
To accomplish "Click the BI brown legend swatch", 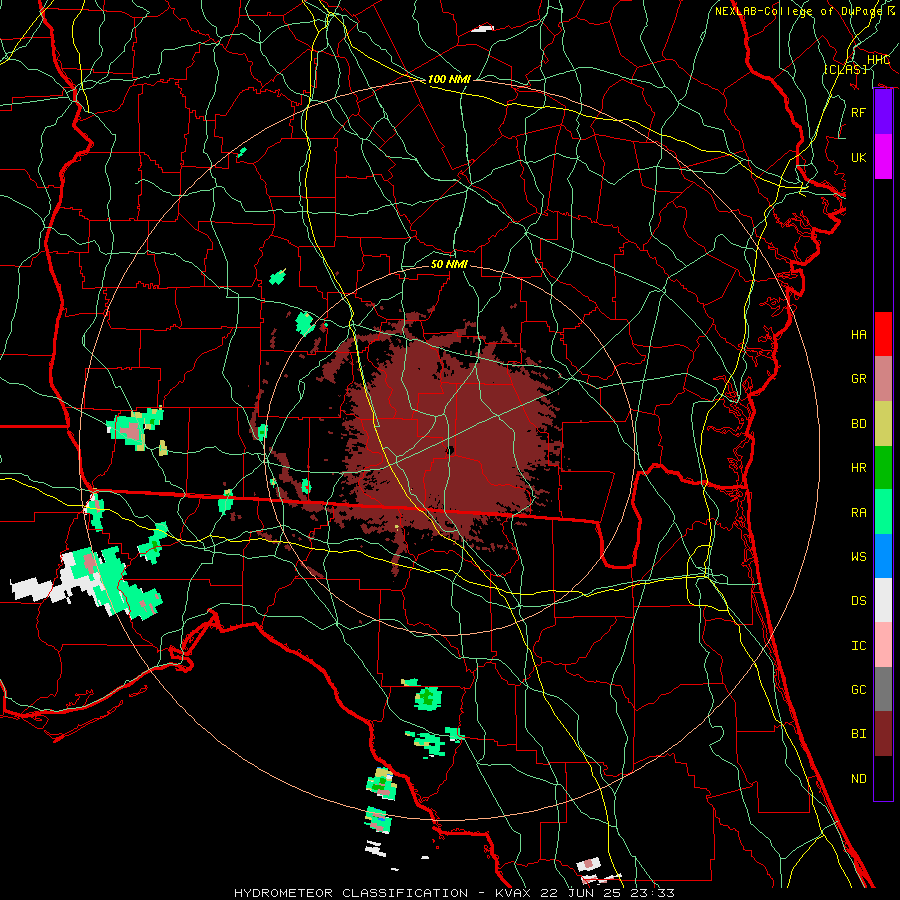I will point(883,734).
